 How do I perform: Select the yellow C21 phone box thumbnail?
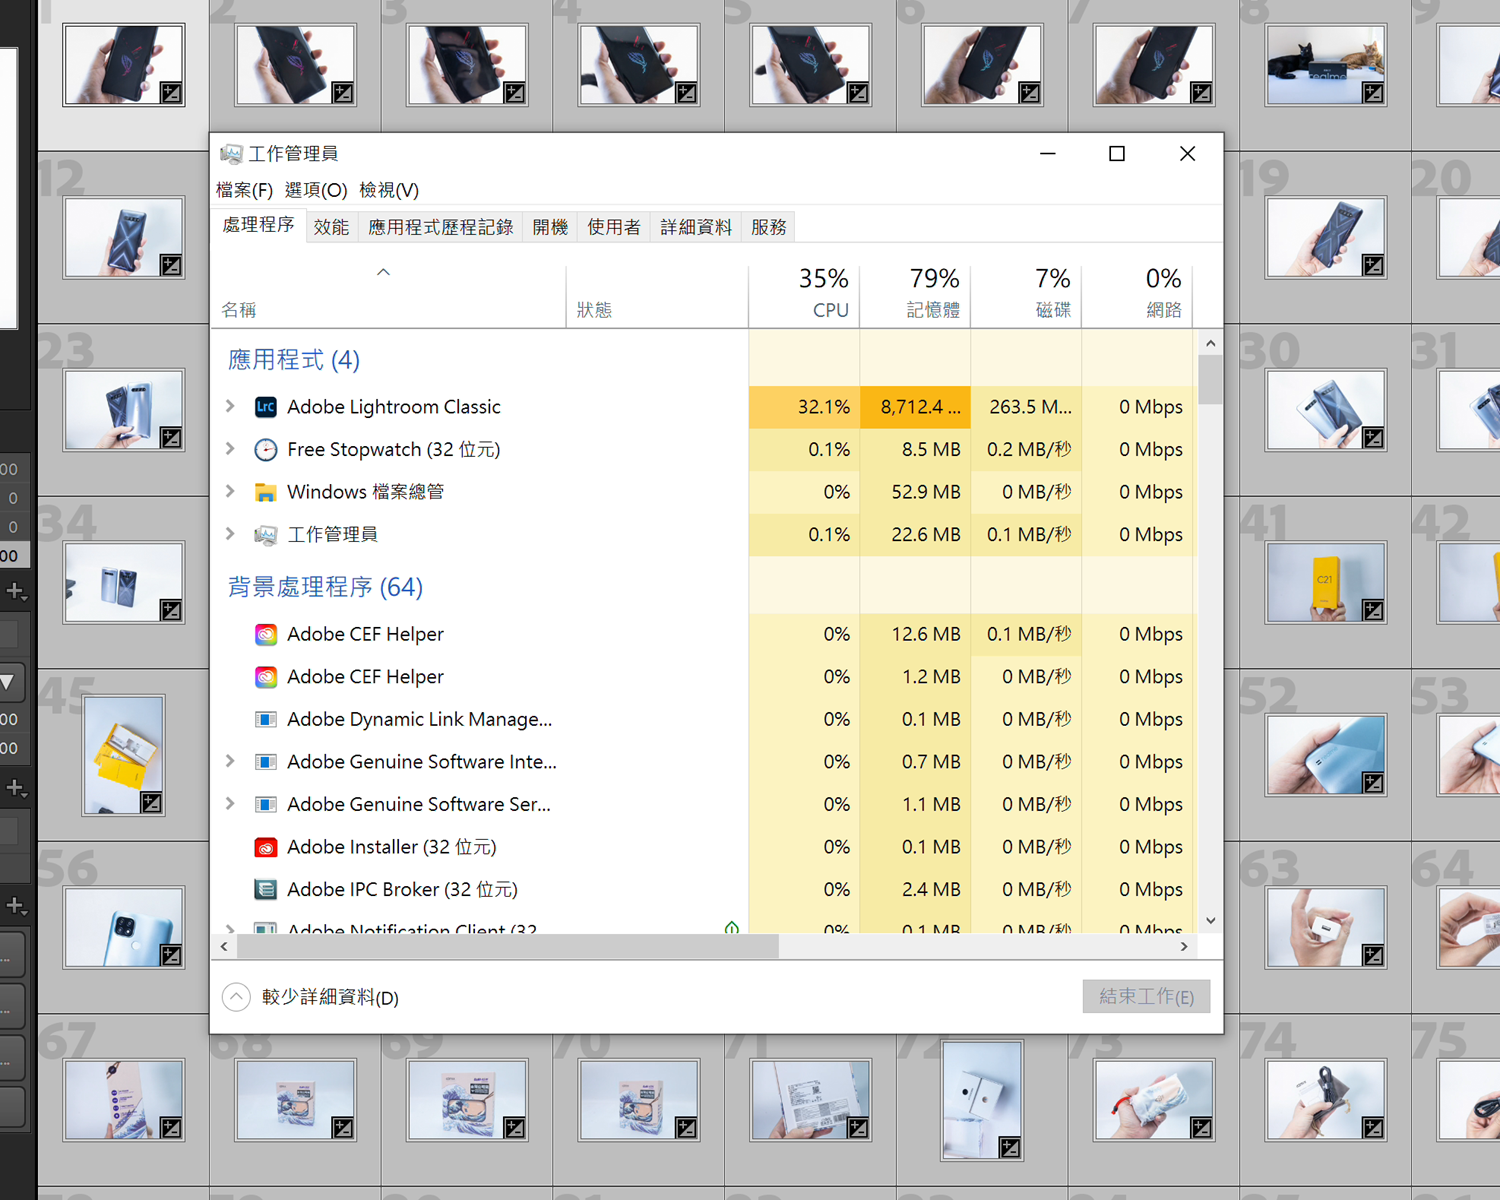point(1325,583)
